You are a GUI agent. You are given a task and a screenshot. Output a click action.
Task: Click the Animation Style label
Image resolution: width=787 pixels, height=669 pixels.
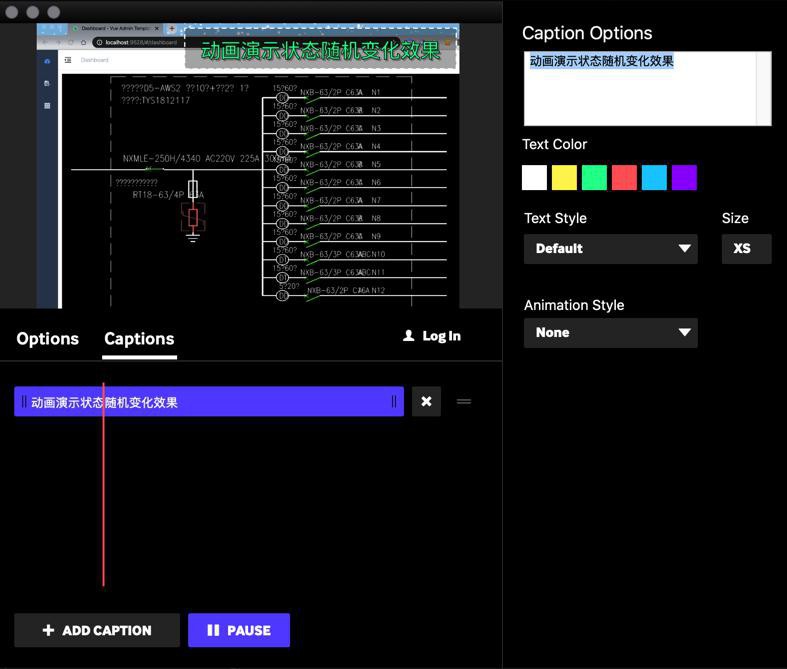(x=574, y=305)
